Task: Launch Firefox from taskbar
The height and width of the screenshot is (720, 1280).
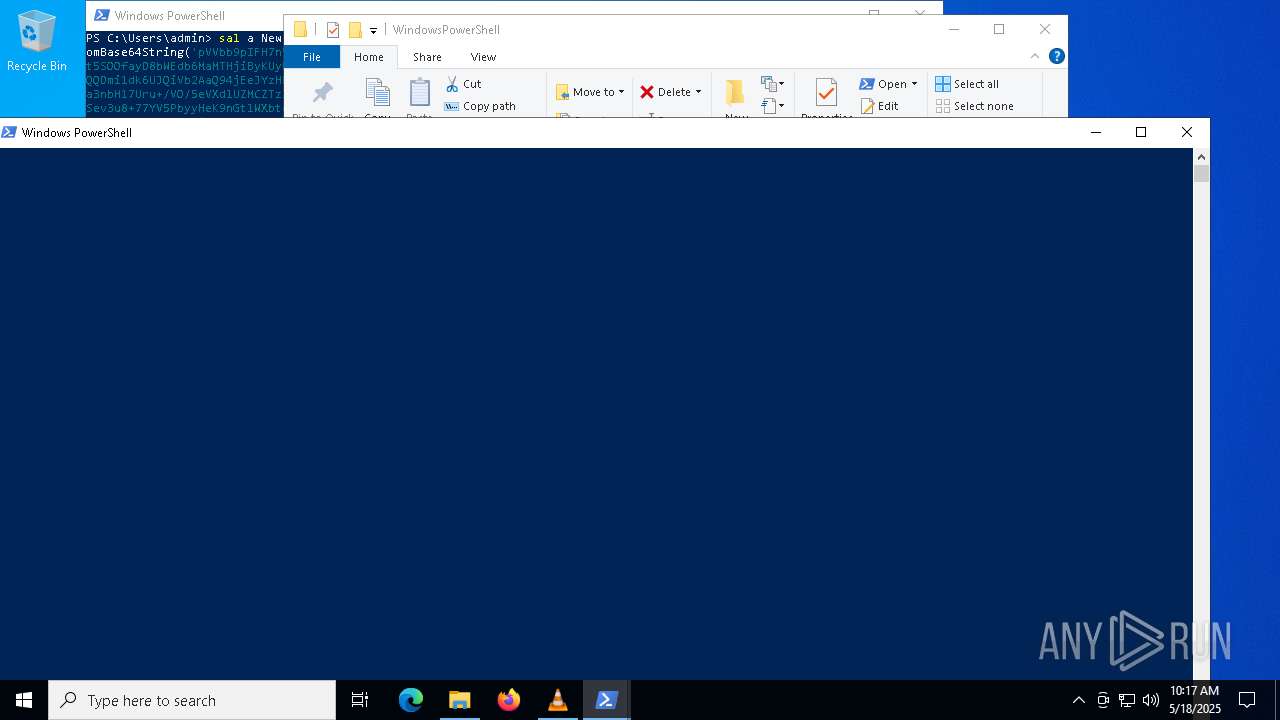Action: (509, 700)
